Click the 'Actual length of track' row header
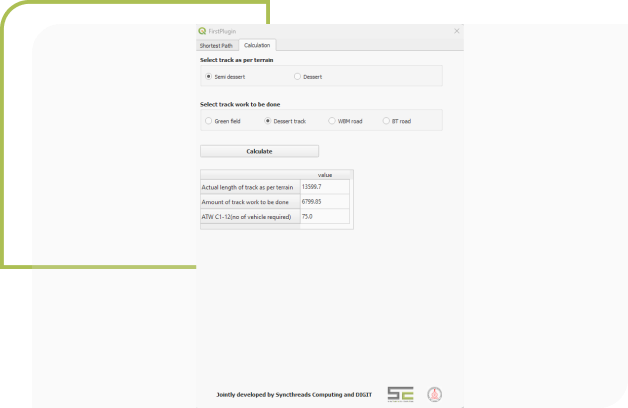The width and height of the screenshot is (628, 408). tap(249, 187)
